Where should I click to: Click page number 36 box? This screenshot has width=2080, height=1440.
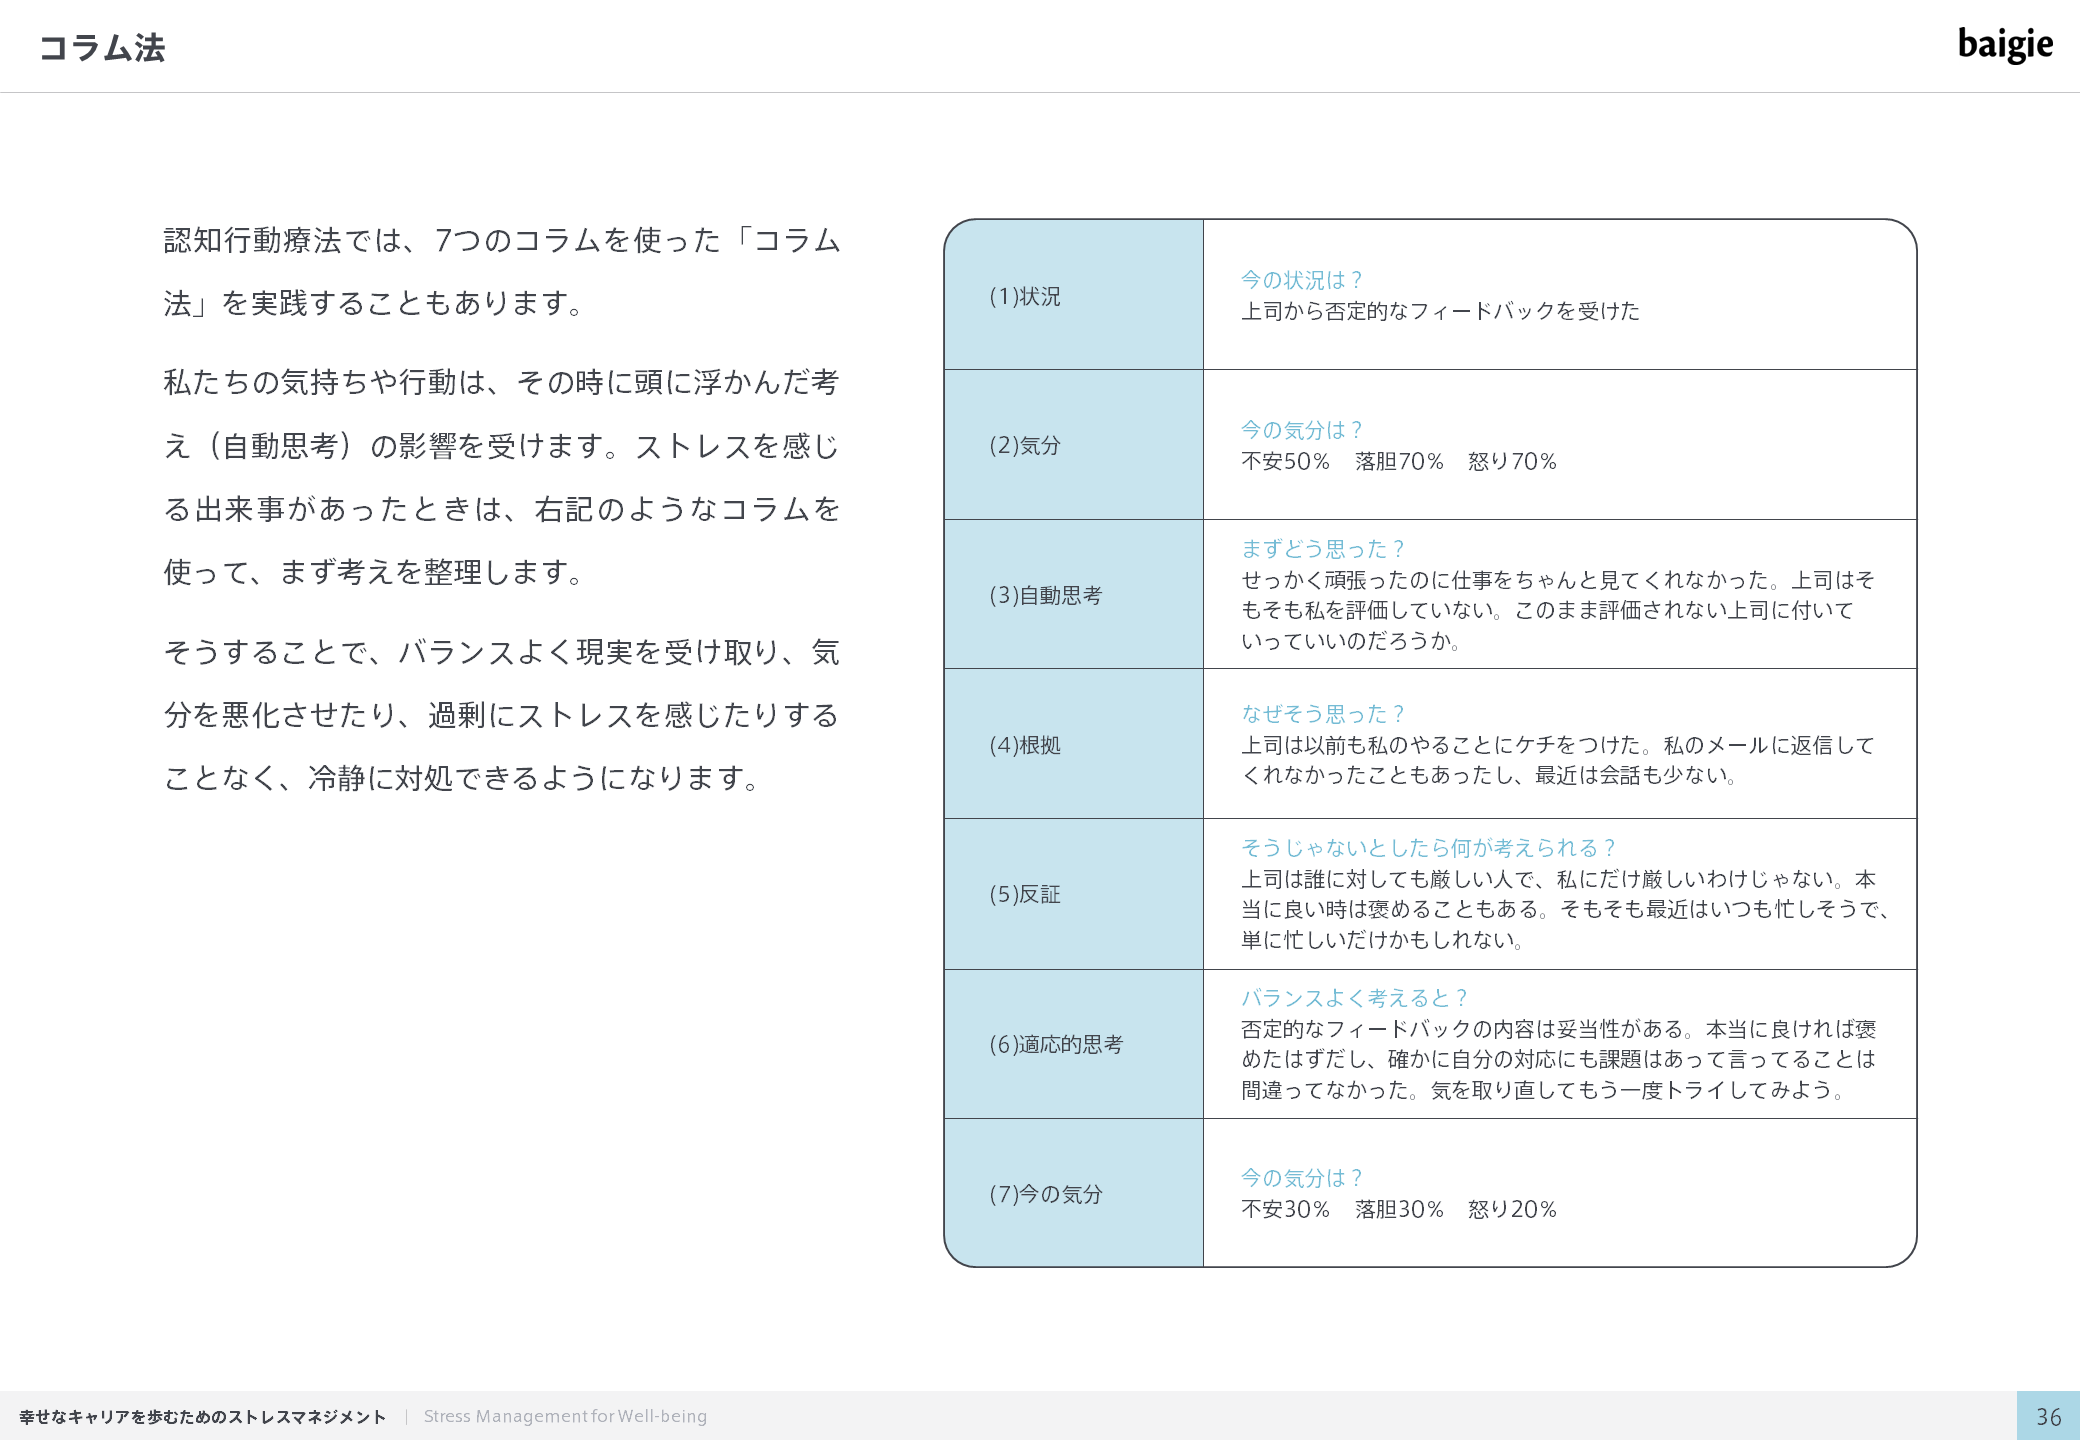(x=2047, y=1416)
